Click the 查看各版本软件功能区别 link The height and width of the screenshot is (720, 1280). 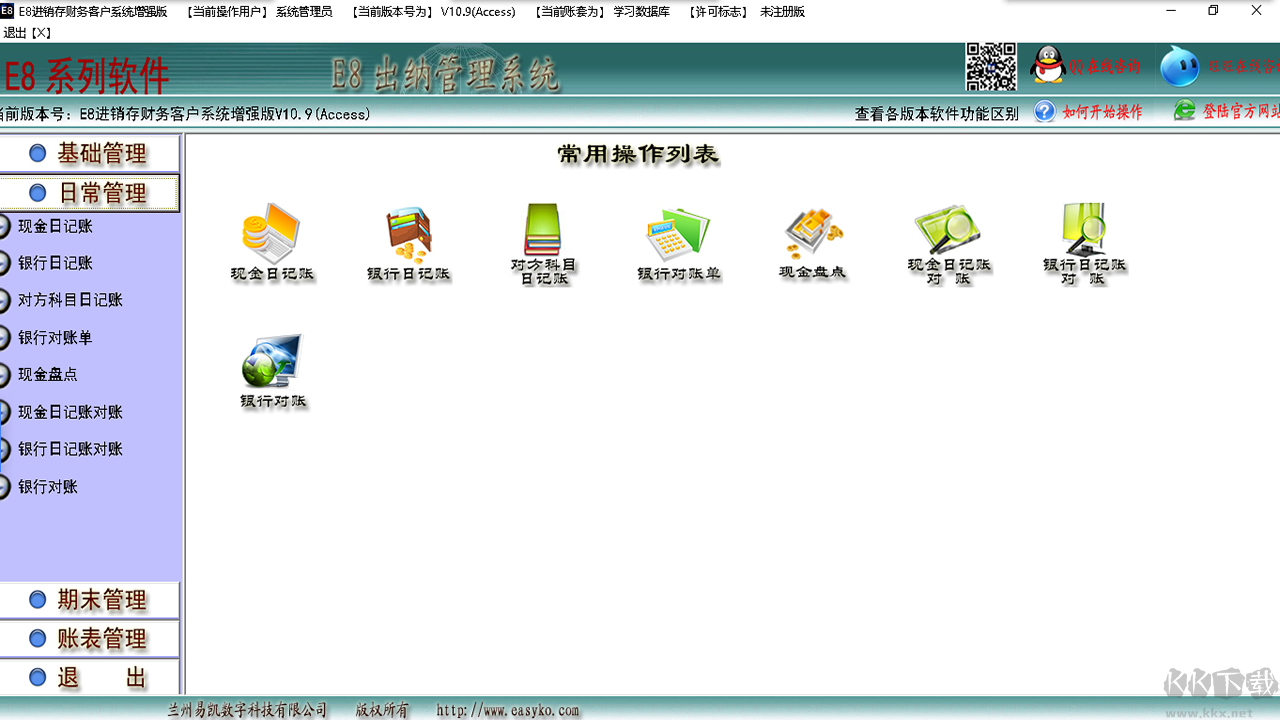(x=936, y=114)
